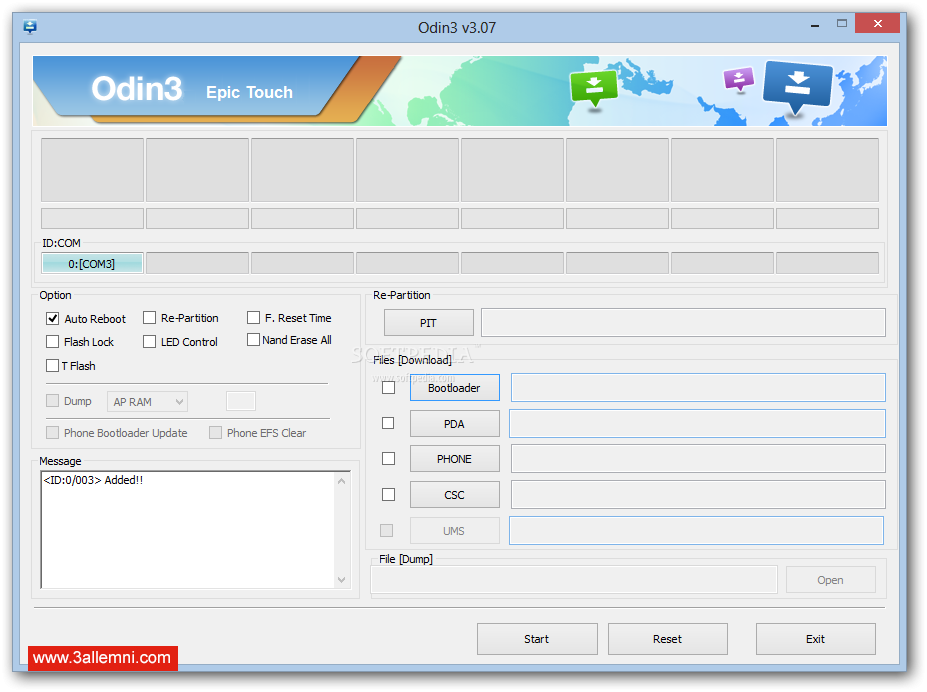Select the CSC file button
Viewport: 927px width, 692px height.
[454, 495]
